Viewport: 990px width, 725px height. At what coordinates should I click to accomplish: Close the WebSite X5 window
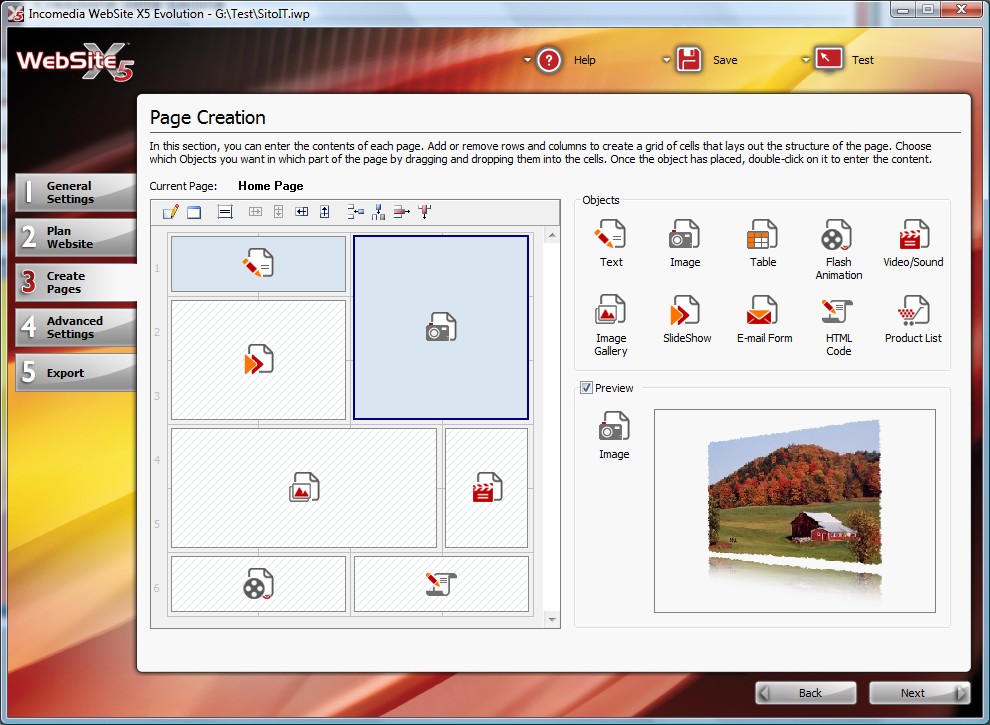pyautogui.click(x=962, y=9)
